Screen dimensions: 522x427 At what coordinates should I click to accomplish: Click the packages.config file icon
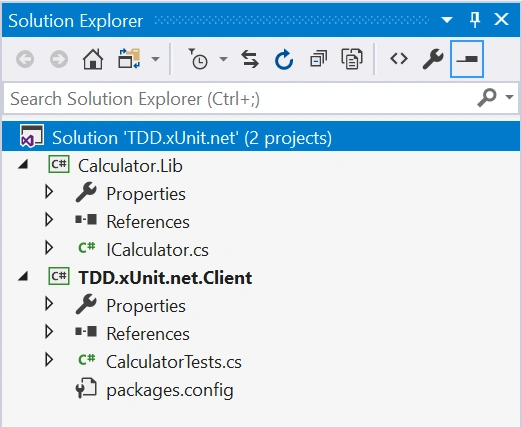pos(86,388)
